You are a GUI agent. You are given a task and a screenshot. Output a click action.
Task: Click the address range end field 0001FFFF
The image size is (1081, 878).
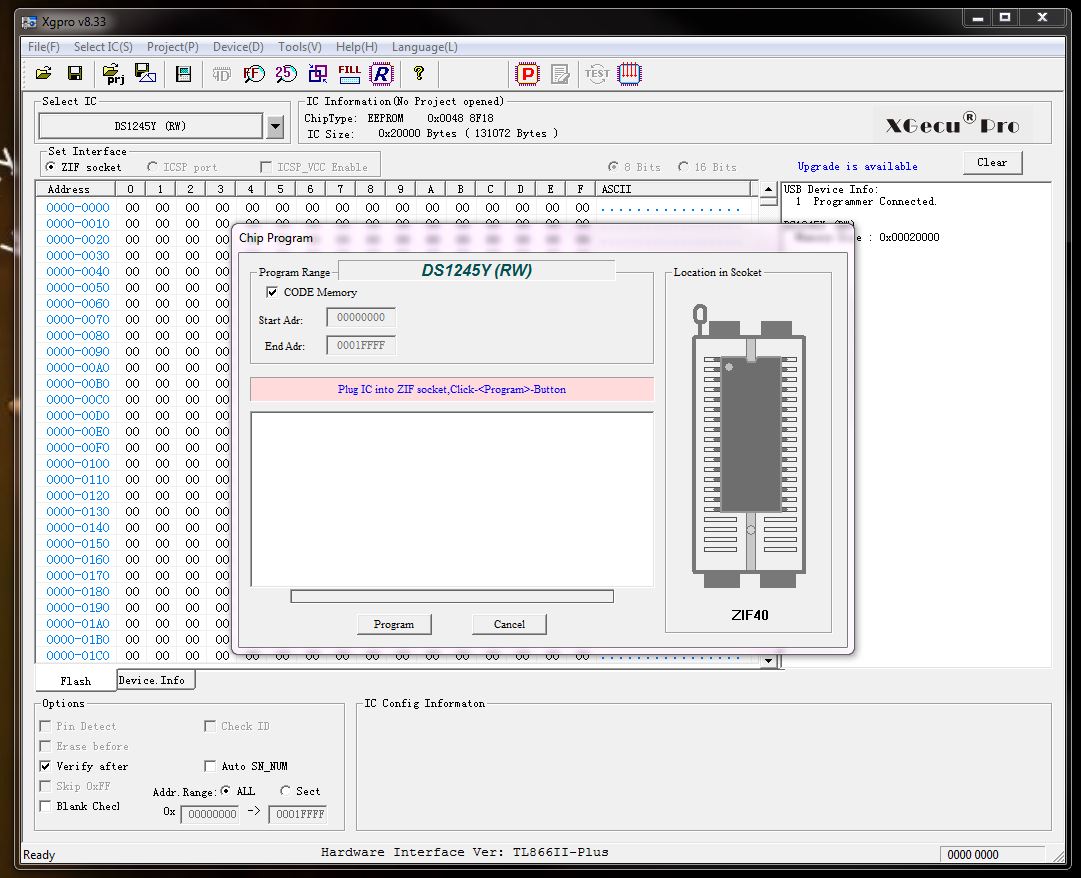tap(298, 815)
